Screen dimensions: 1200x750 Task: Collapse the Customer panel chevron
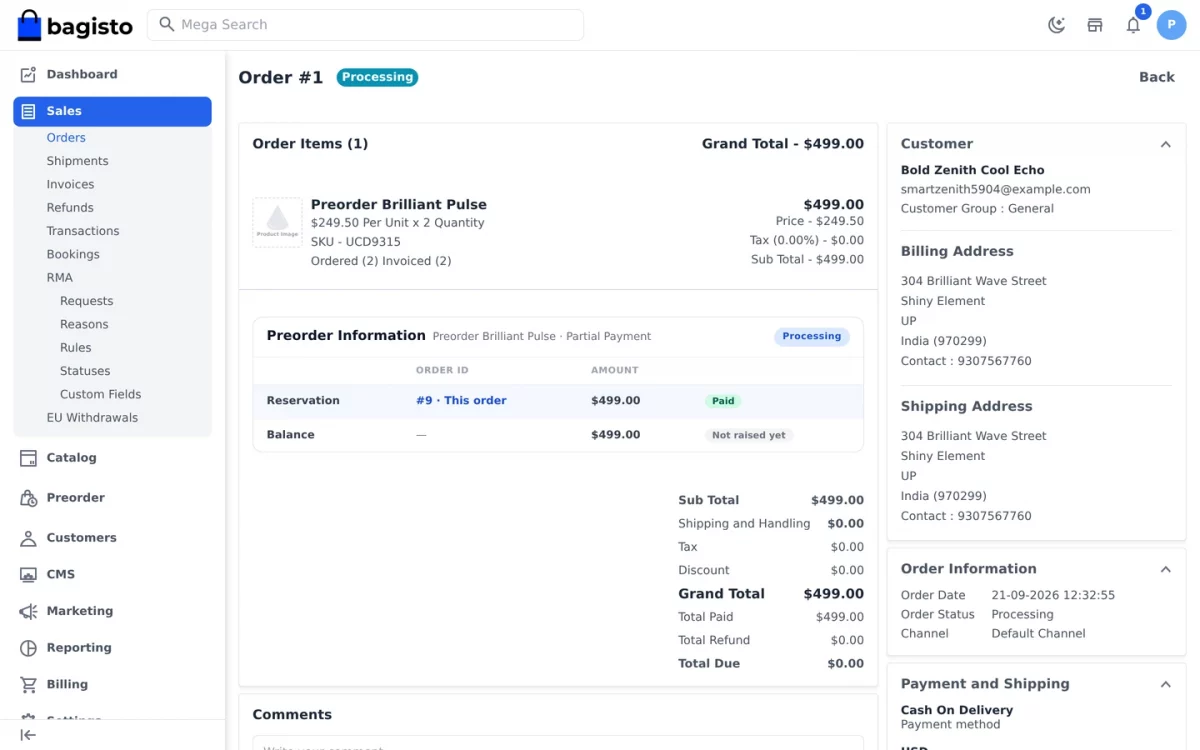click(1165, 144)
